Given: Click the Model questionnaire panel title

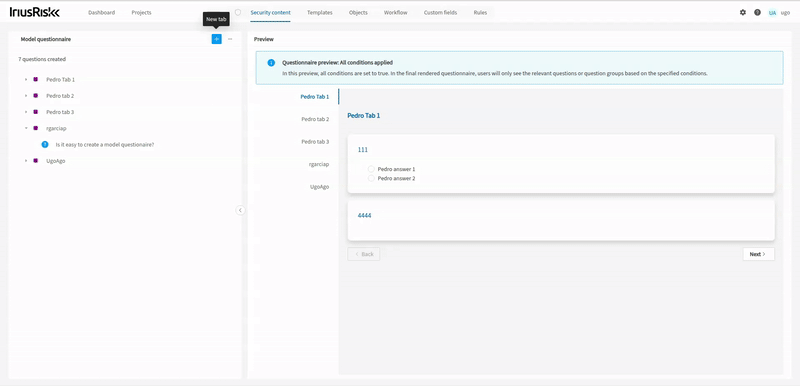Looking at the screenshot, I should 46,39.
